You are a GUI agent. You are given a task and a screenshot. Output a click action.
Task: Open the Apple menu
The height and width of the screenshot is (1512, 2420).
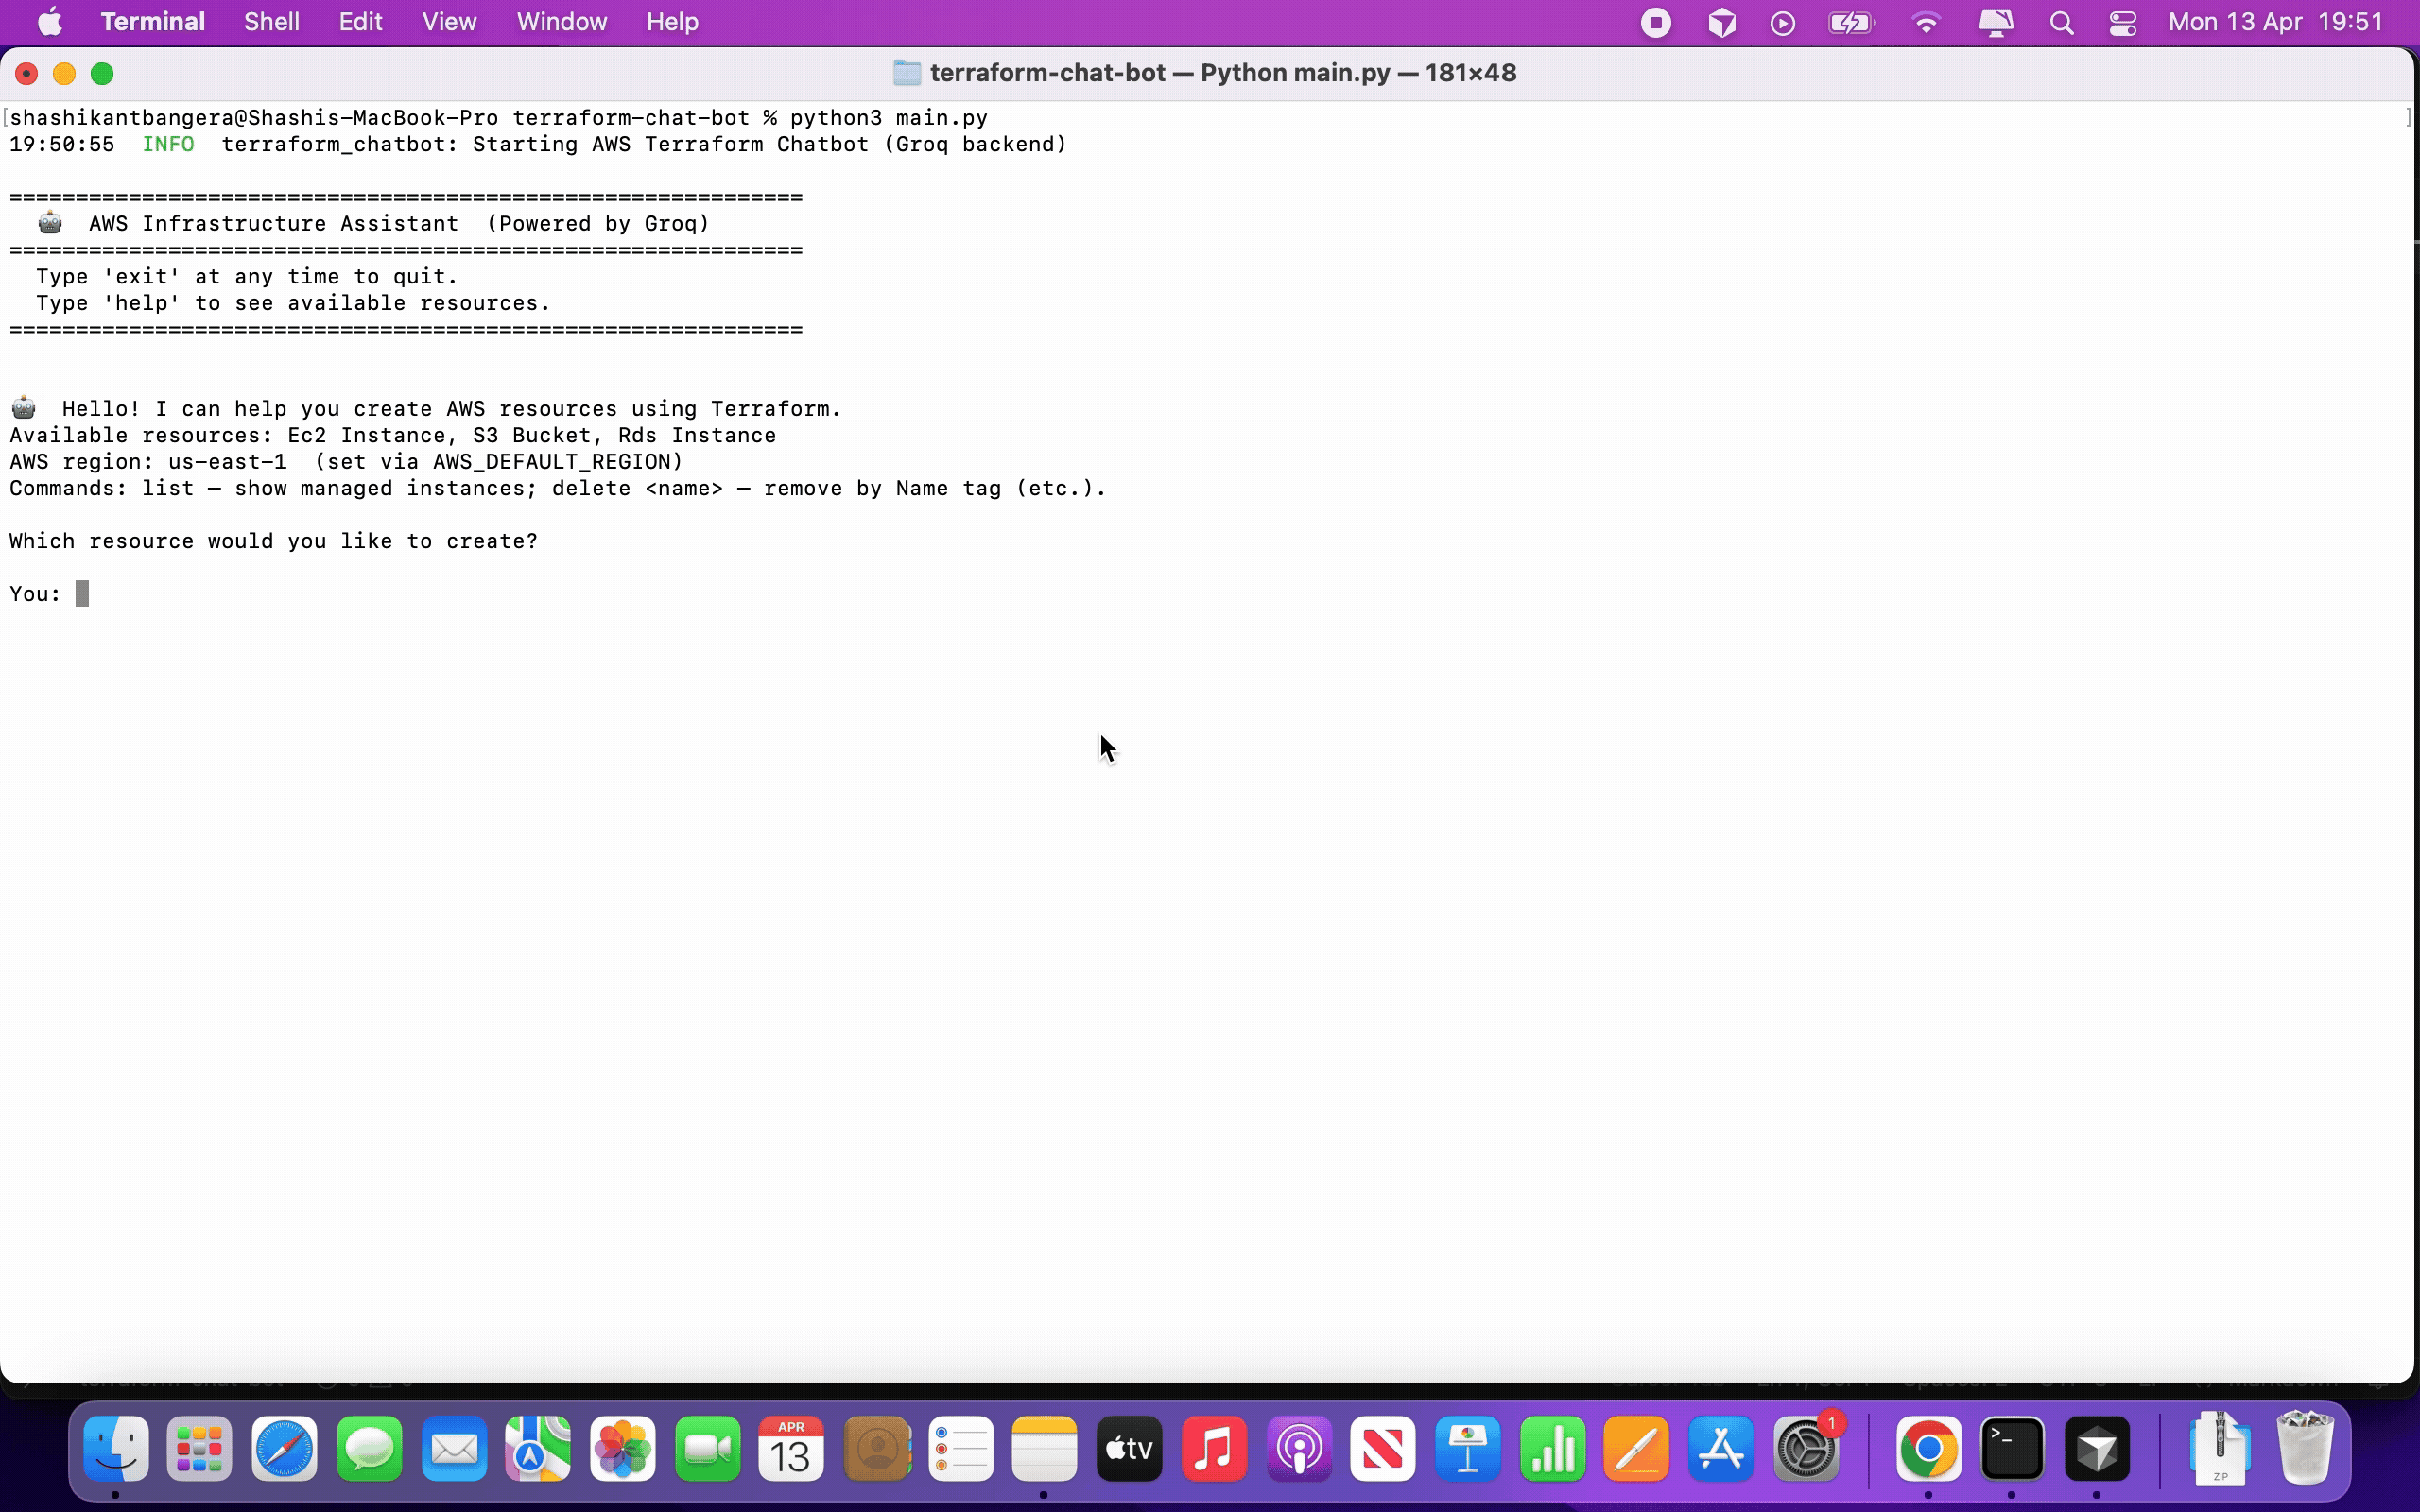[49, 22]
